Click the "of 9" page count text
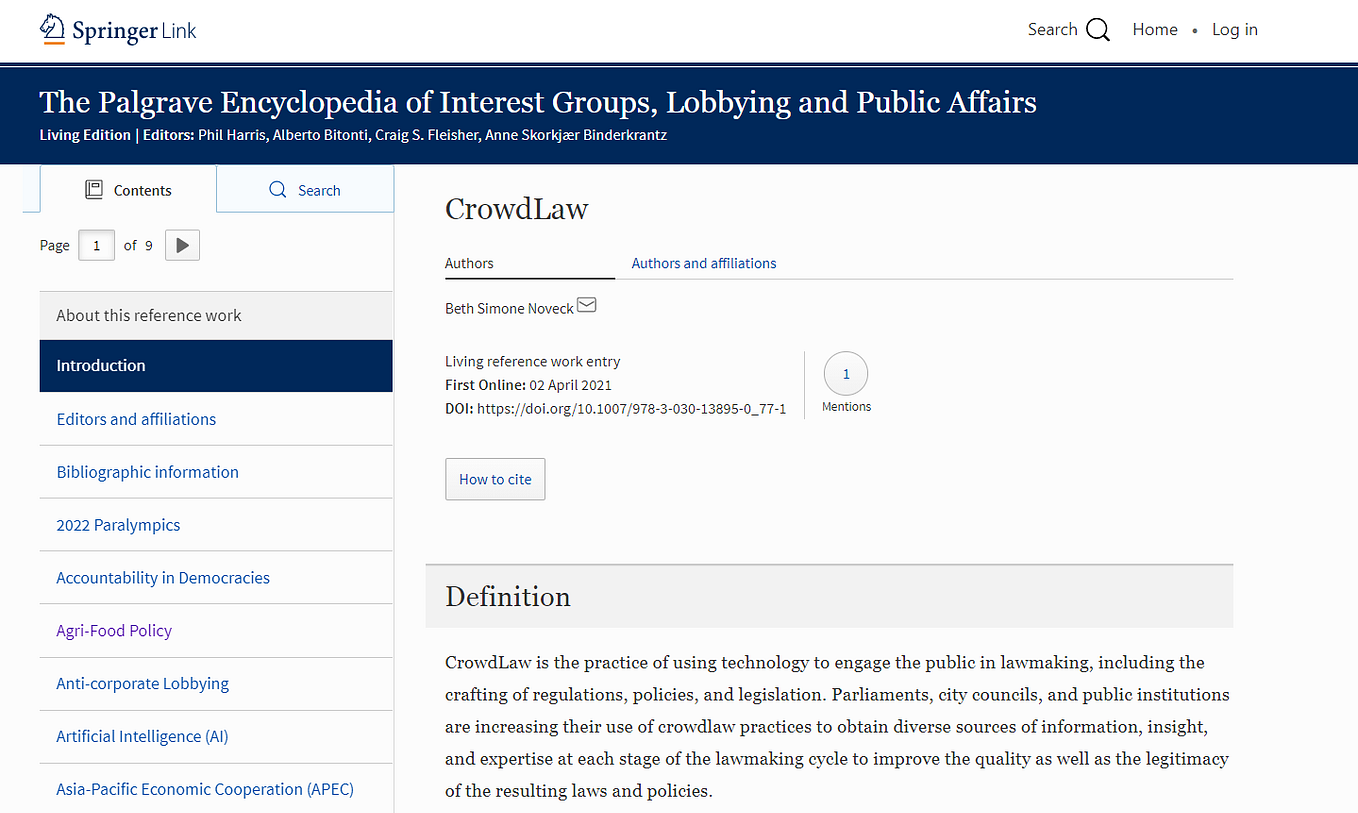This screenshot has height=813, width=1358. pos(138,245)
